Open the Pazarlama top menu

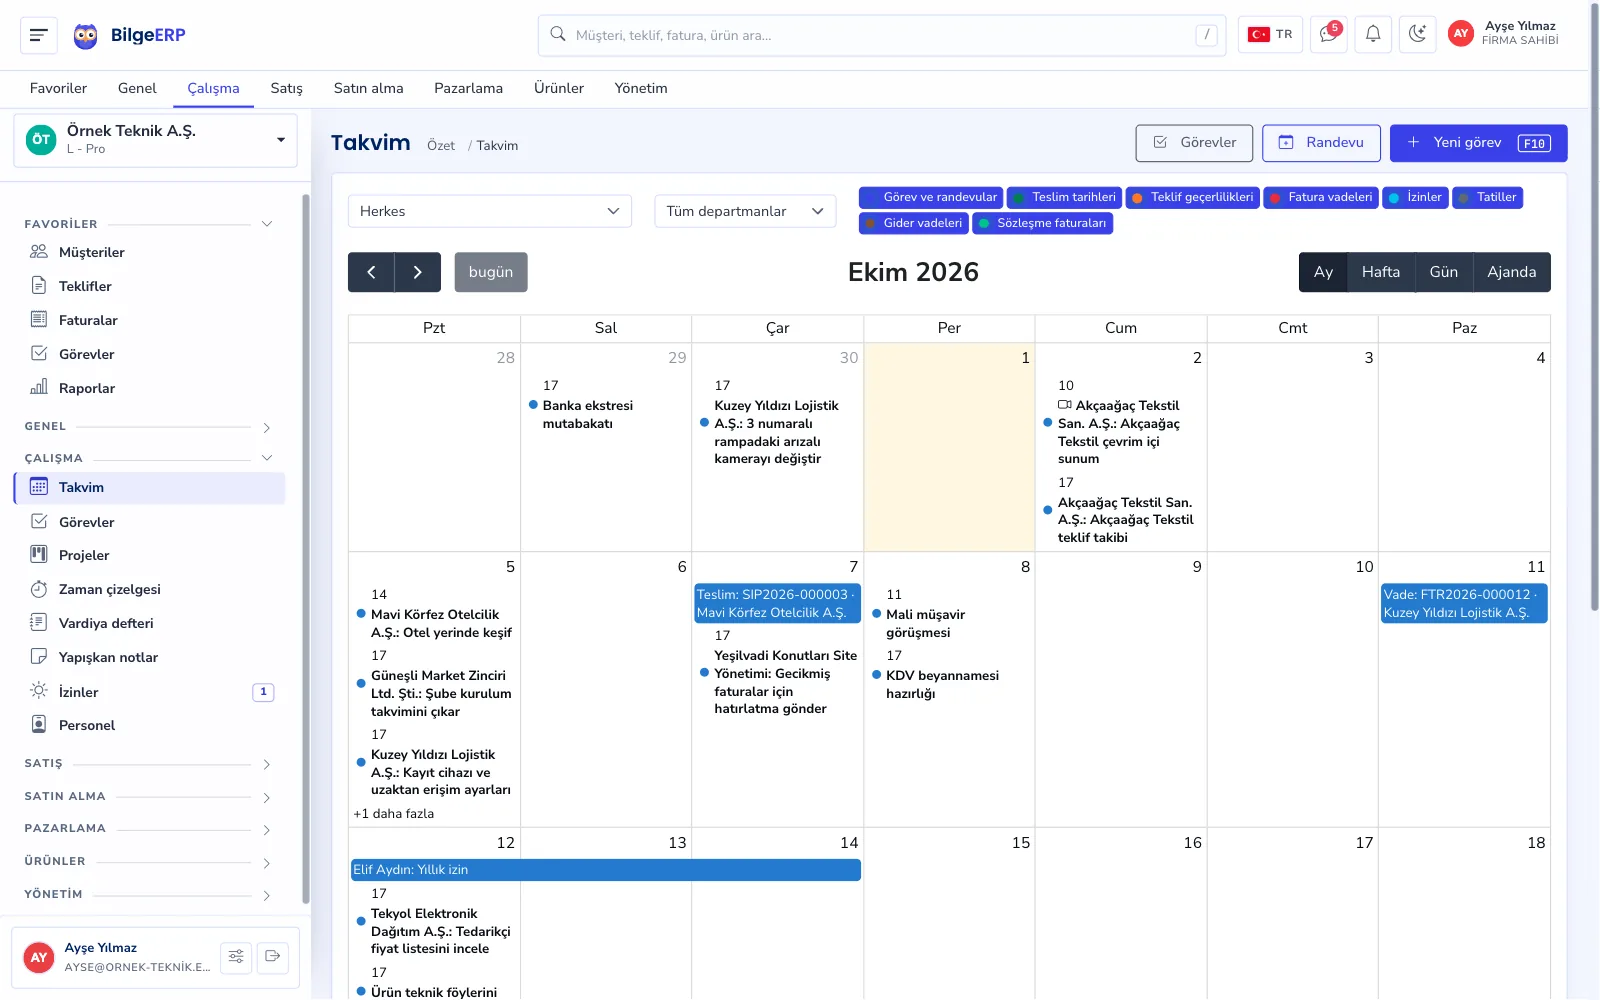468,88
